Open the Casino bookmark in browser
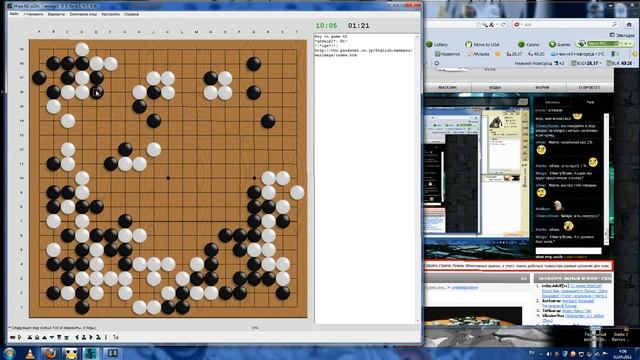The height and width of the screenshot is (360, 640). pyautogui.click(x=529, y=44)
